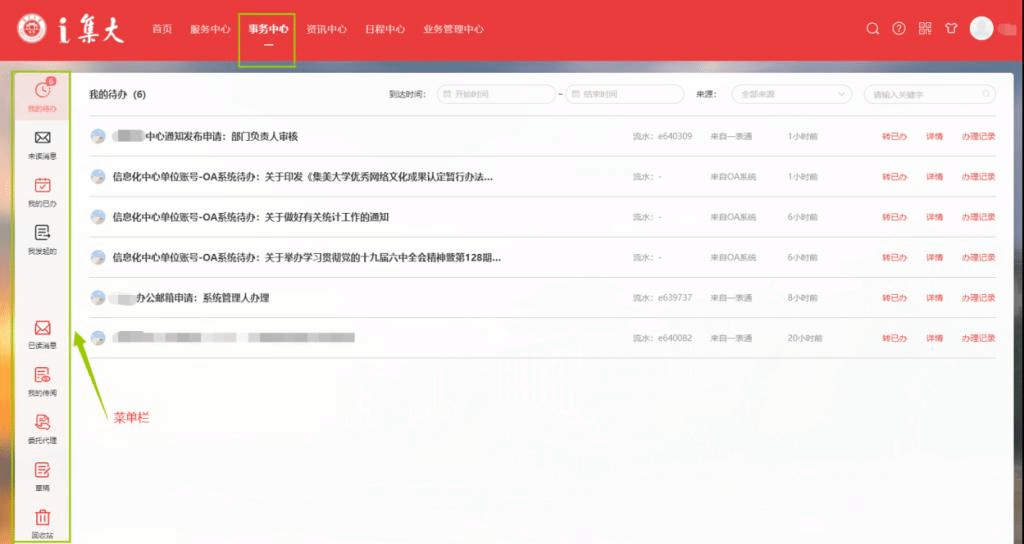Image resolution: width=1024 pixels, height=544 pixels.
Task: Open the QR code icon in the header
Action: [925, 29]
